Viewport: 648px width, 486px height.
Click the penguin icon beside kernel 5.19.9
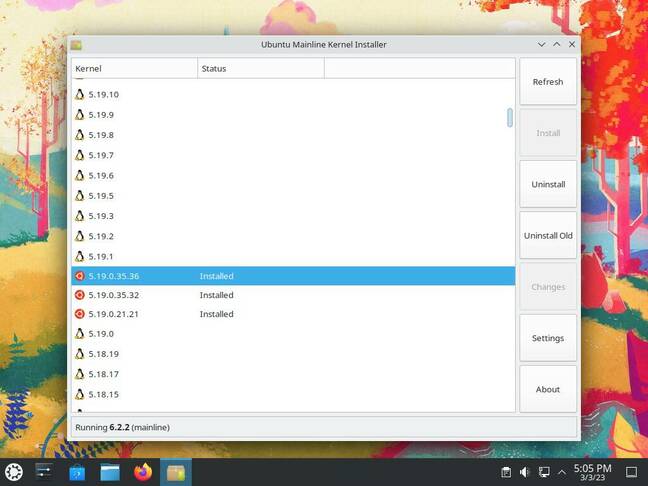(x=80, y=115)
